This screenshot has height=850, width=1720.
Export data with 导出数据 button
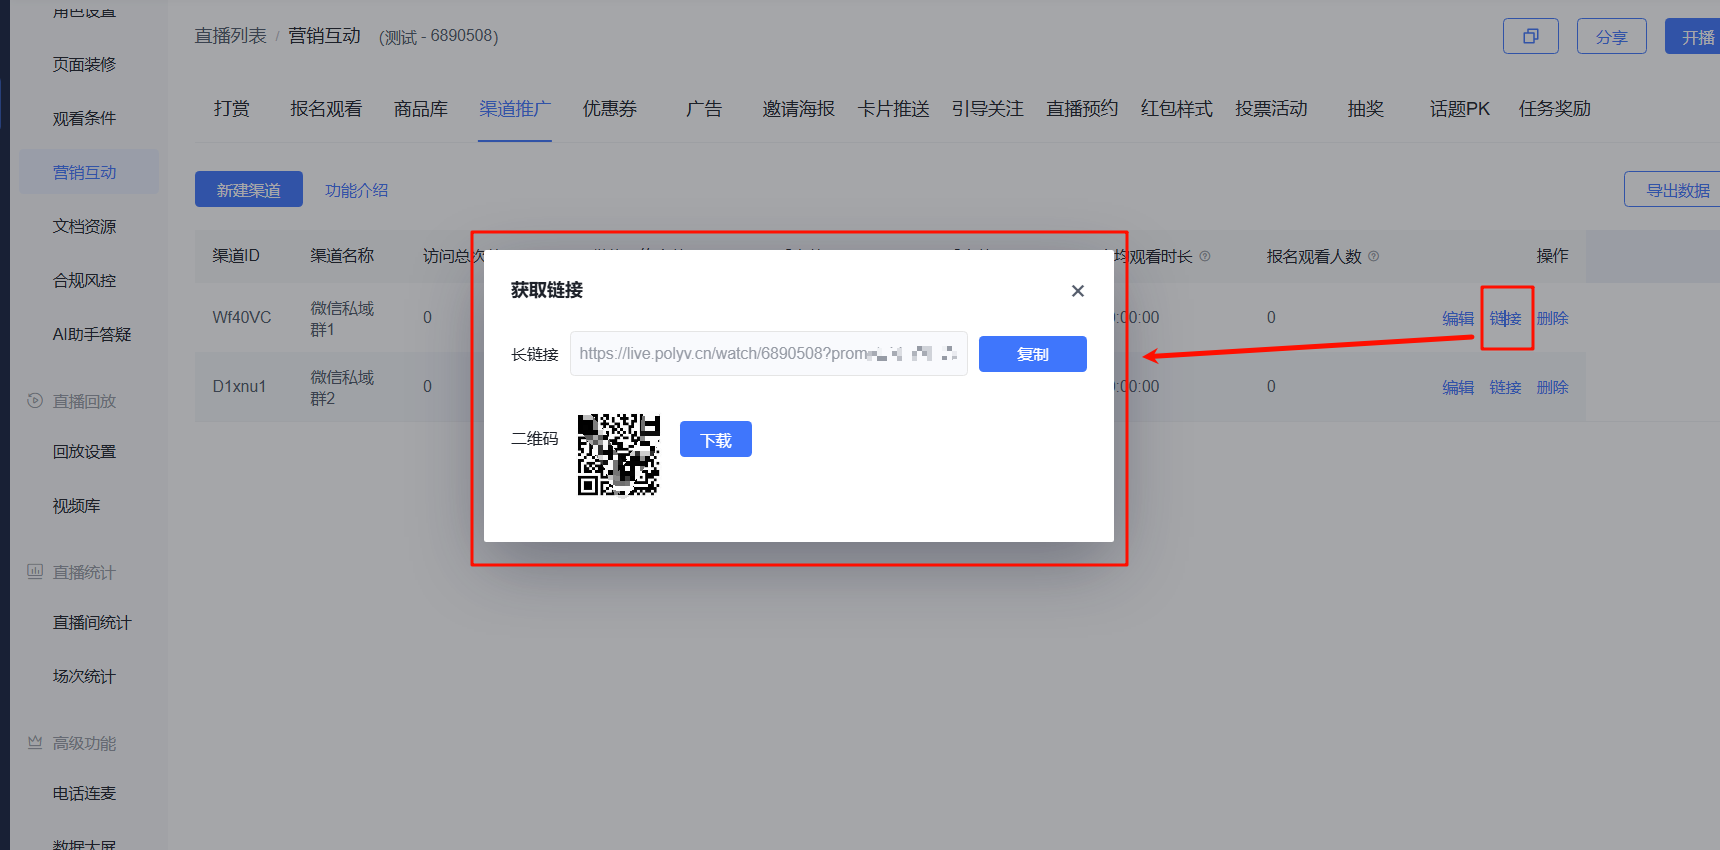(1673, 189)
